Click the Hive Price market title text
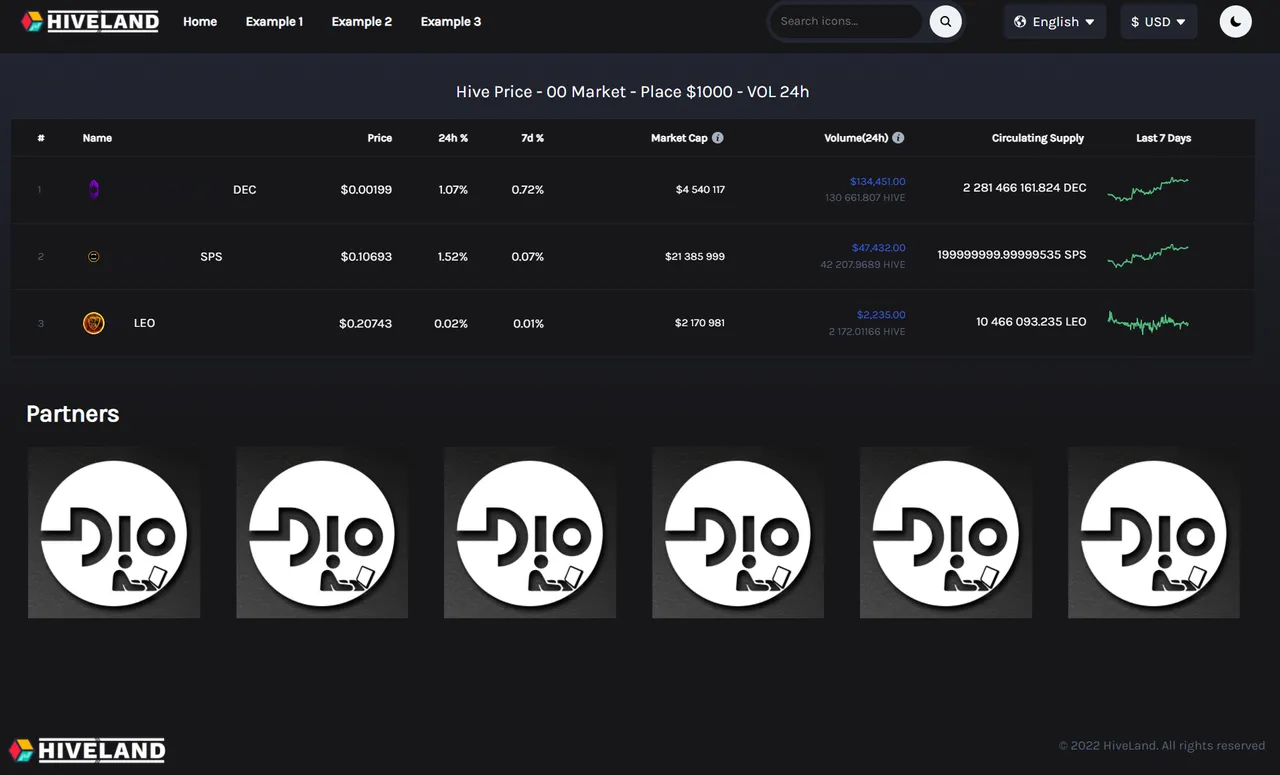 point(633,92)
